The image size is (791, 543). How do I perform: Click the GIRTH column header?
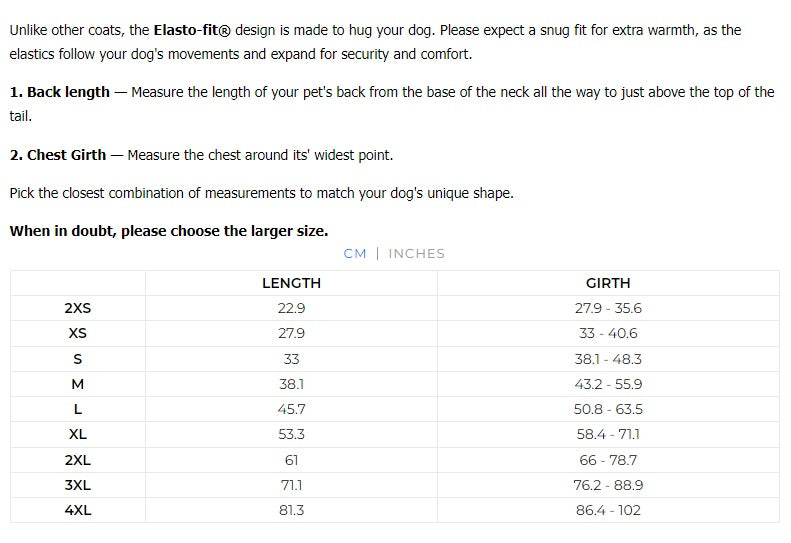coord(608,283)
